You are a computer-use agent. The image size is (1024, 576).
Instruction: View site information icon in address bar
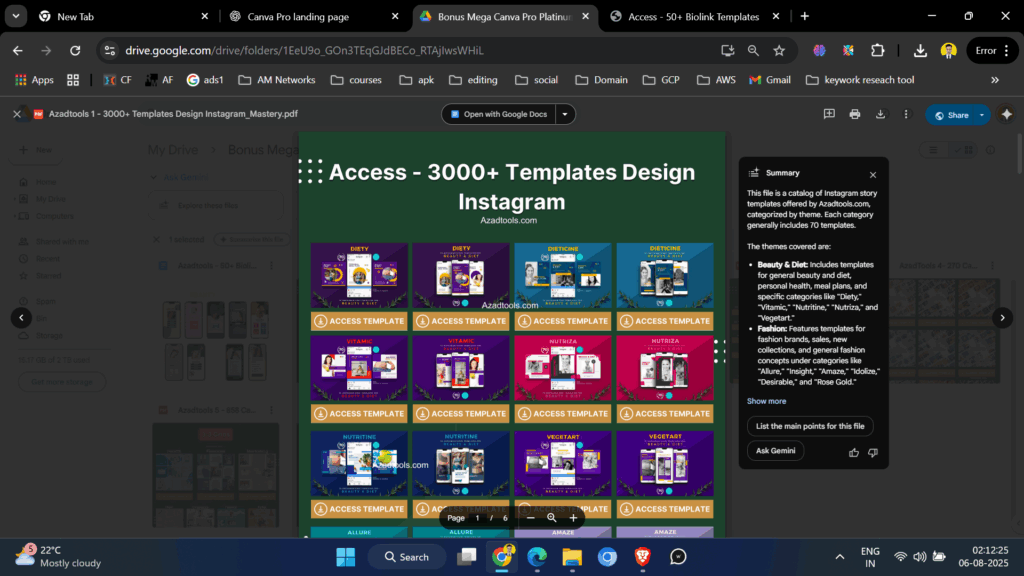[x=110, y=50]
